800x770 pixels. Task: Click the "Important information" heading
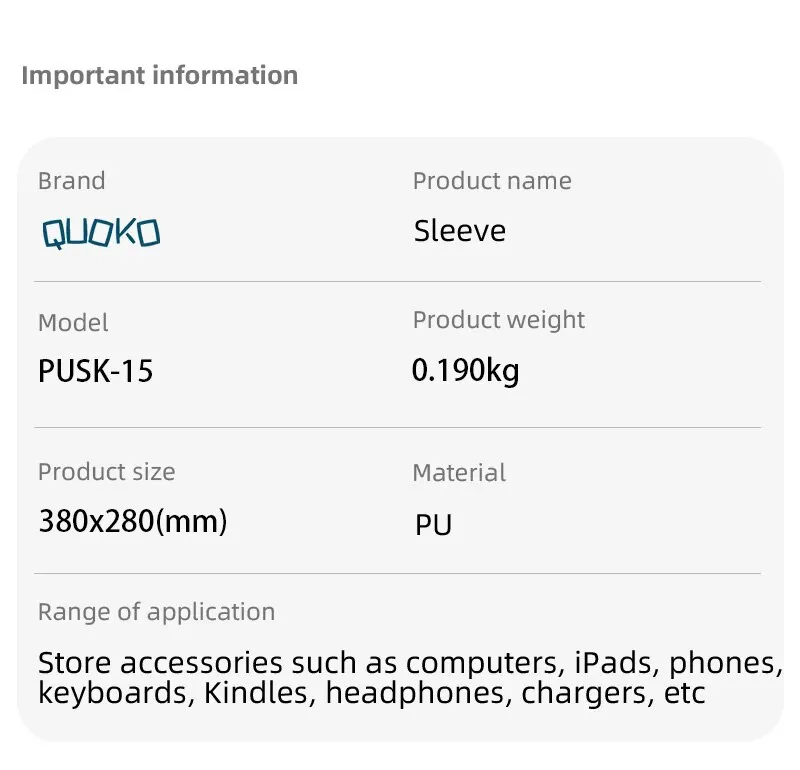pyautogui.click(x=159, y=76)
